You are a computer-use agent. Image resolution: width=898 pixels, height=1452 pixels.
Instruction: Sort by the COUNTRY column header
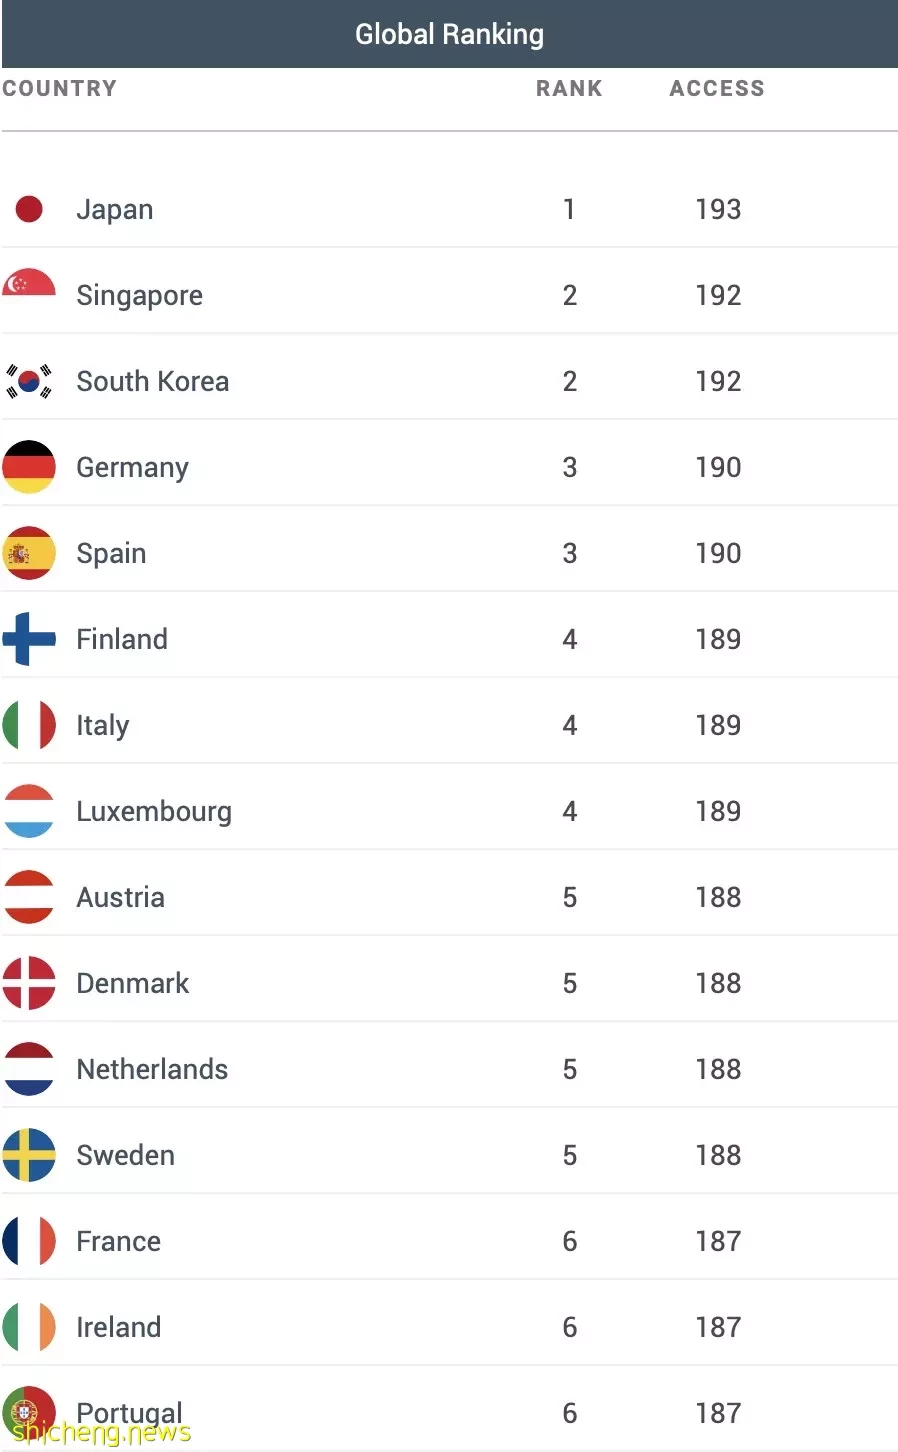[59, 88]
